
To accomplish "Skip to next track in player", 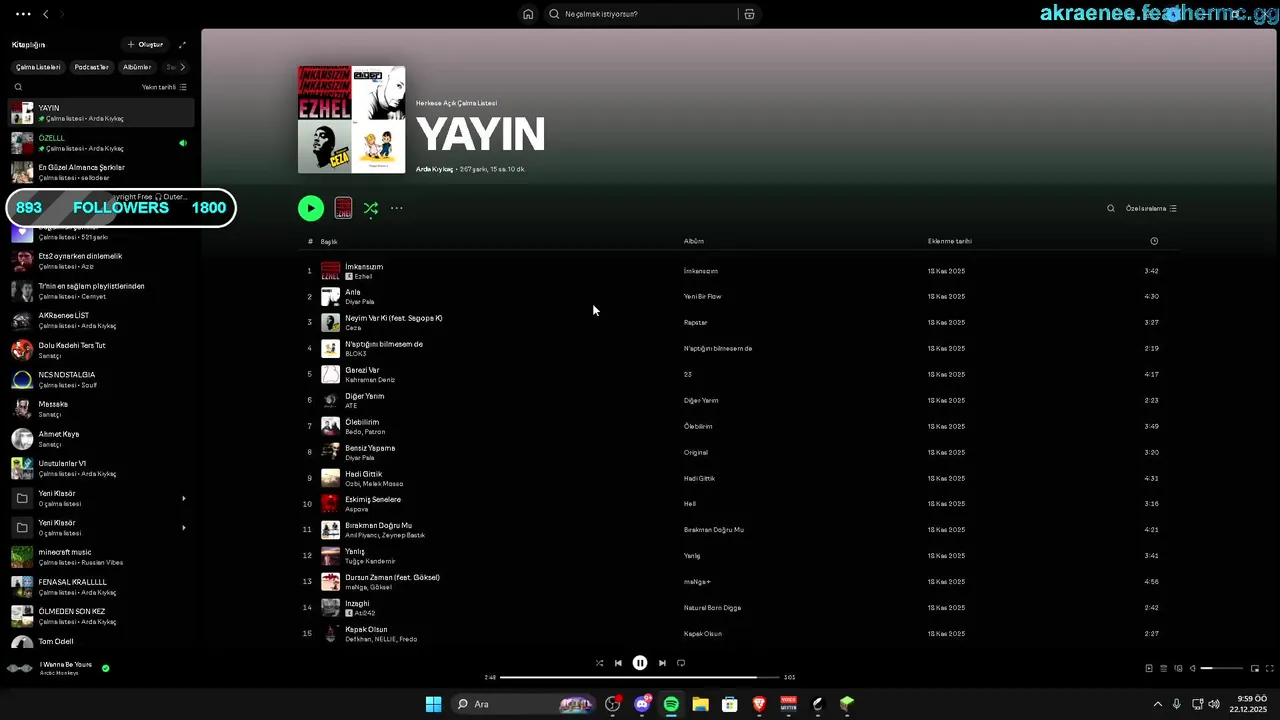I will tap(662, 663).
